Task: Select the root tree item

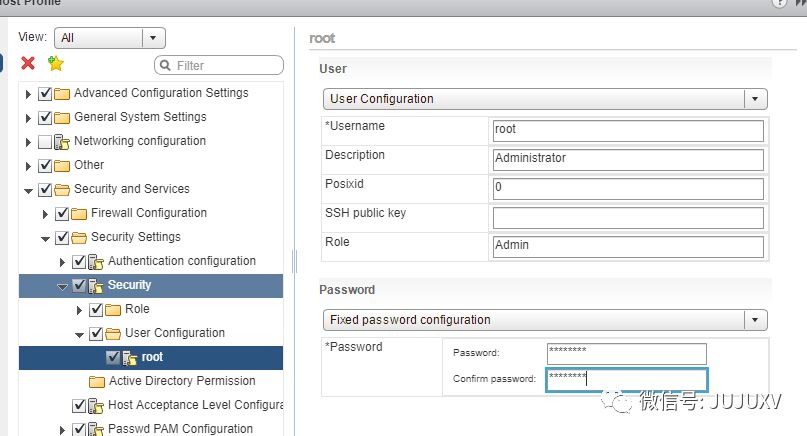Action: click(152, 357)
